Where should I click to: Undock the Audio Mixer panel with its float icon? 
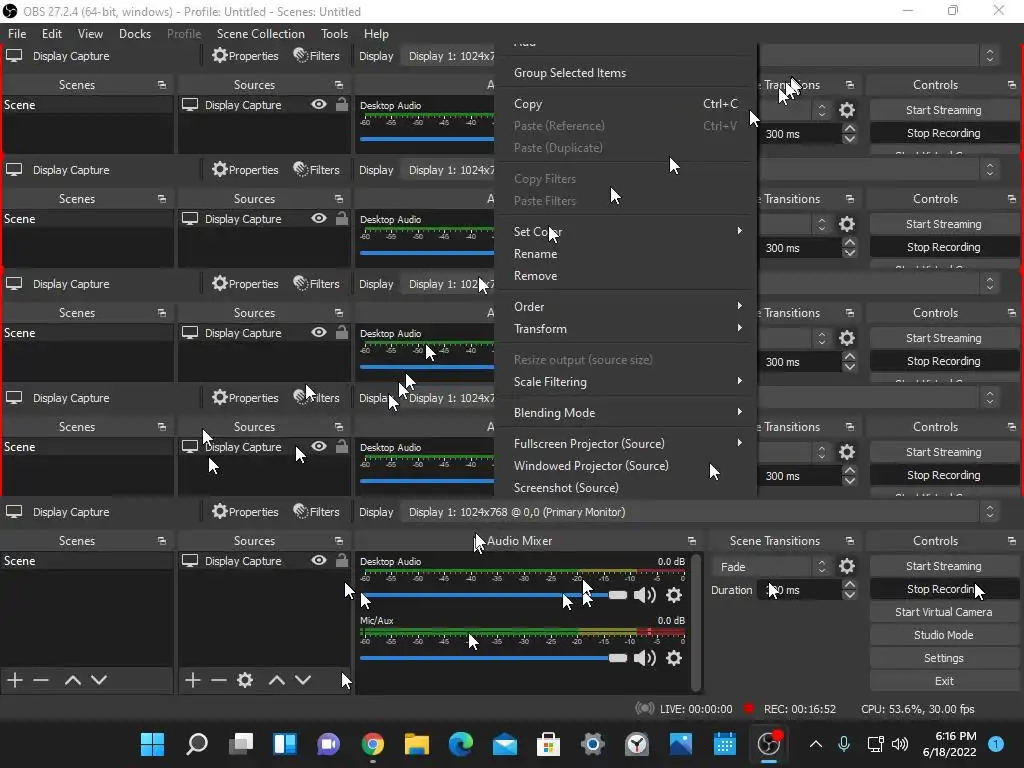click(x=692, y=541)
